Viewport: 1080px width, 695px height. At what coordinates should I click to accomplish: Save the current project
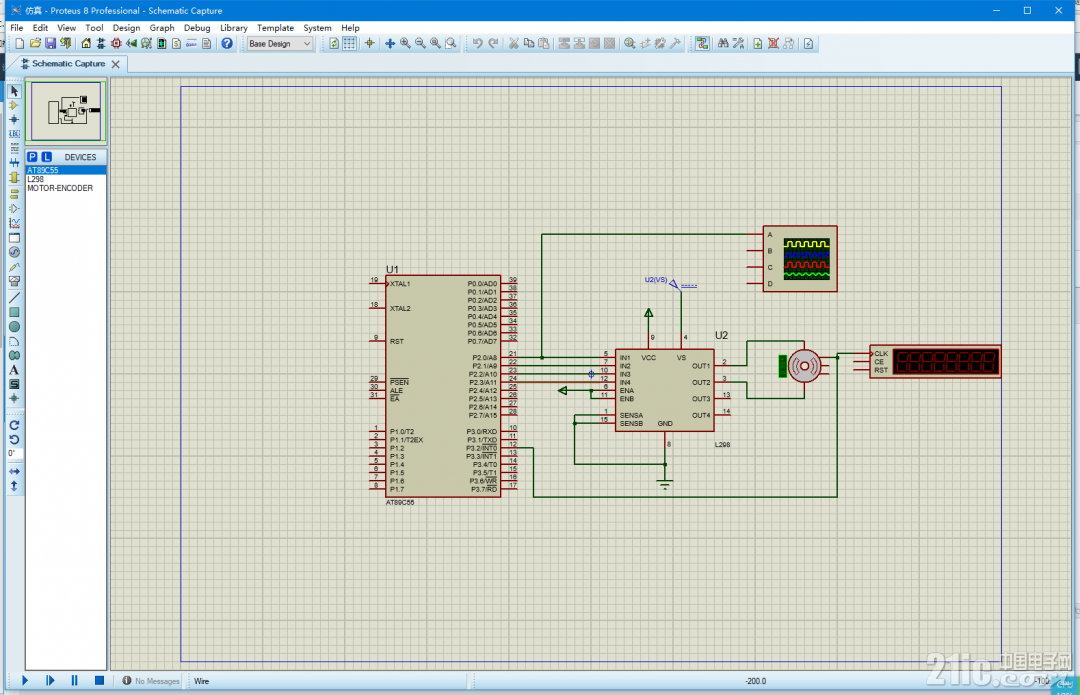pyautogui.click(x=50, y=43)
